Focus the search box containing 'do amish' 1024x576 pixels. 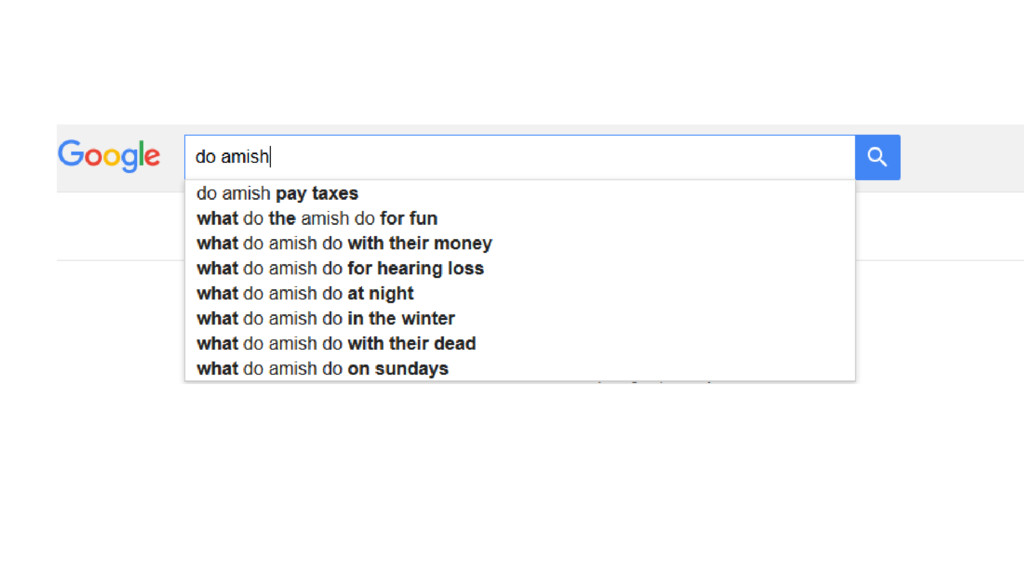(520, 157)
